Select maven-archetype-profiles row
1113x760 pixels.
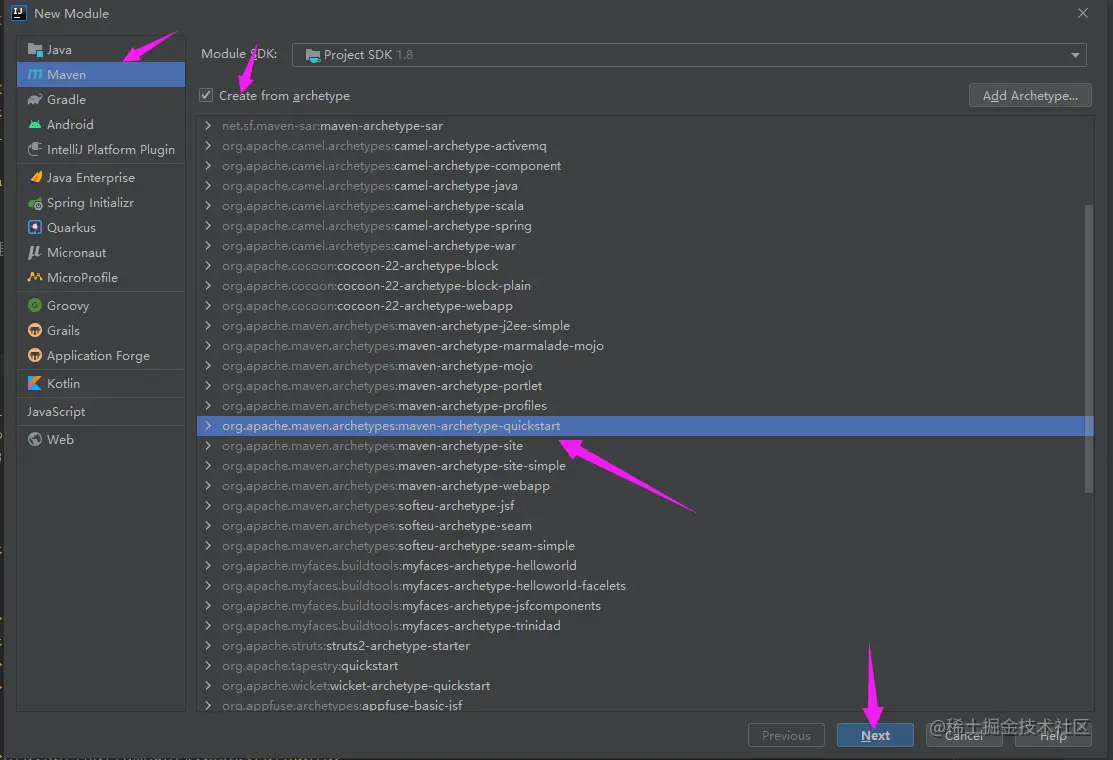point(645,406)
